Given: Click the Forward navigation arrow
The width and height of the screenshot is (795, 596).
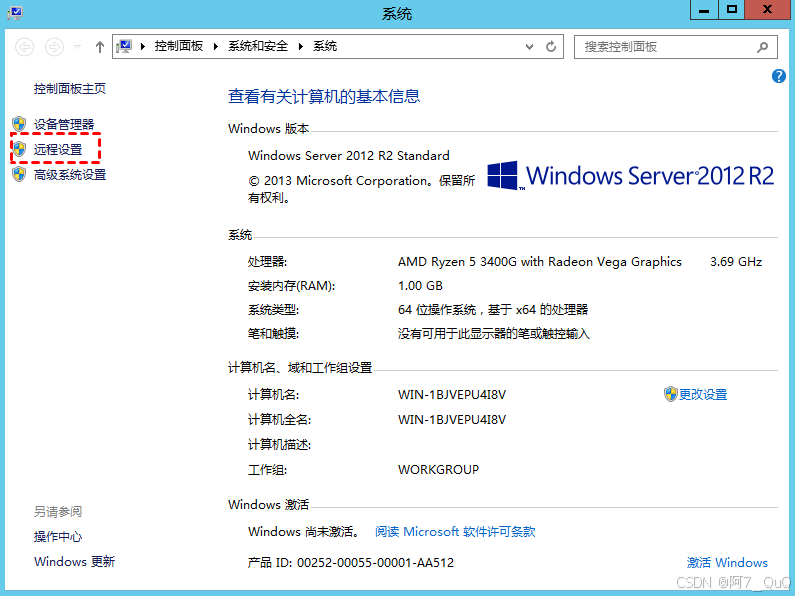Looking at the screenshot, I should click(54, 47).
